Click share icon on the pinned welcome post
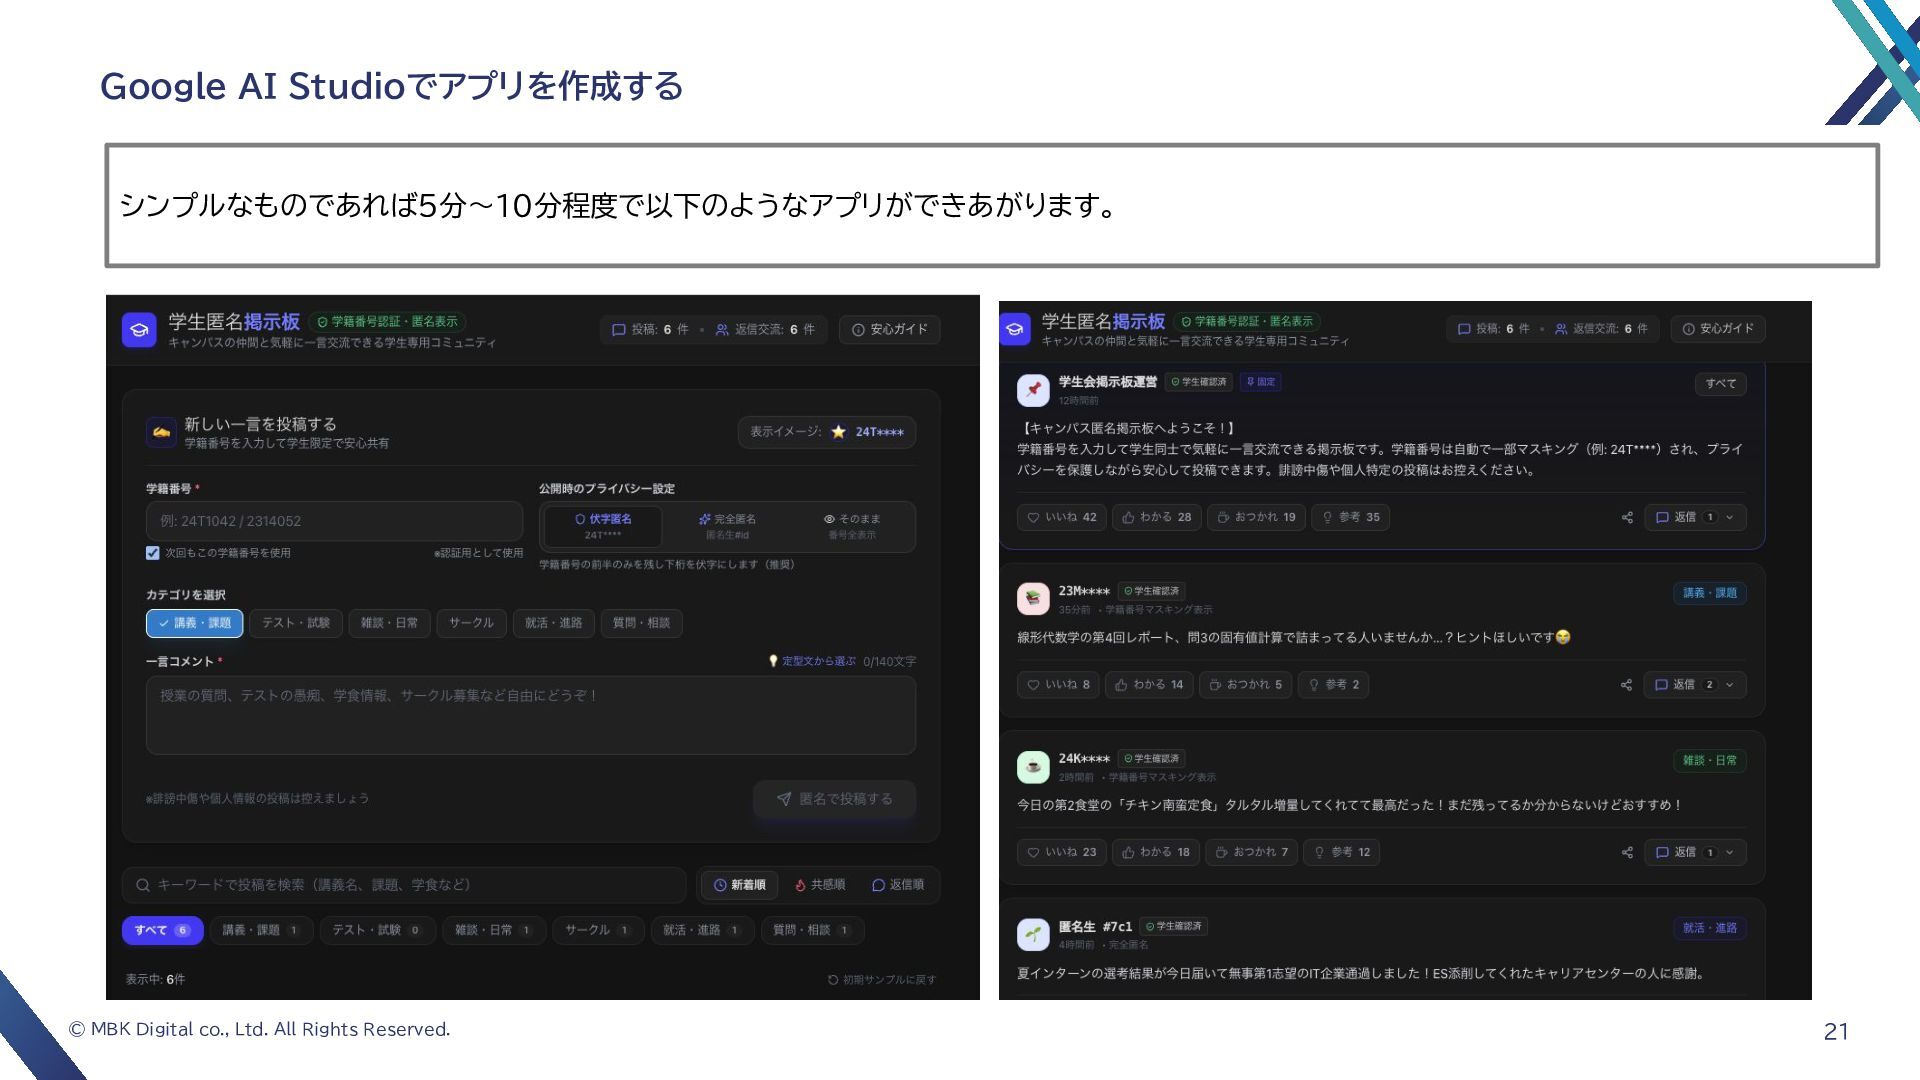This screenshot has width=1920, height=1080. click(1627, 517)
